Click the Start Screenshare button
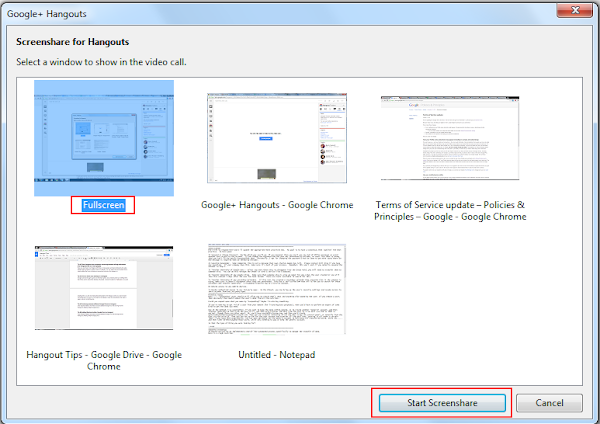 (442, 403)
